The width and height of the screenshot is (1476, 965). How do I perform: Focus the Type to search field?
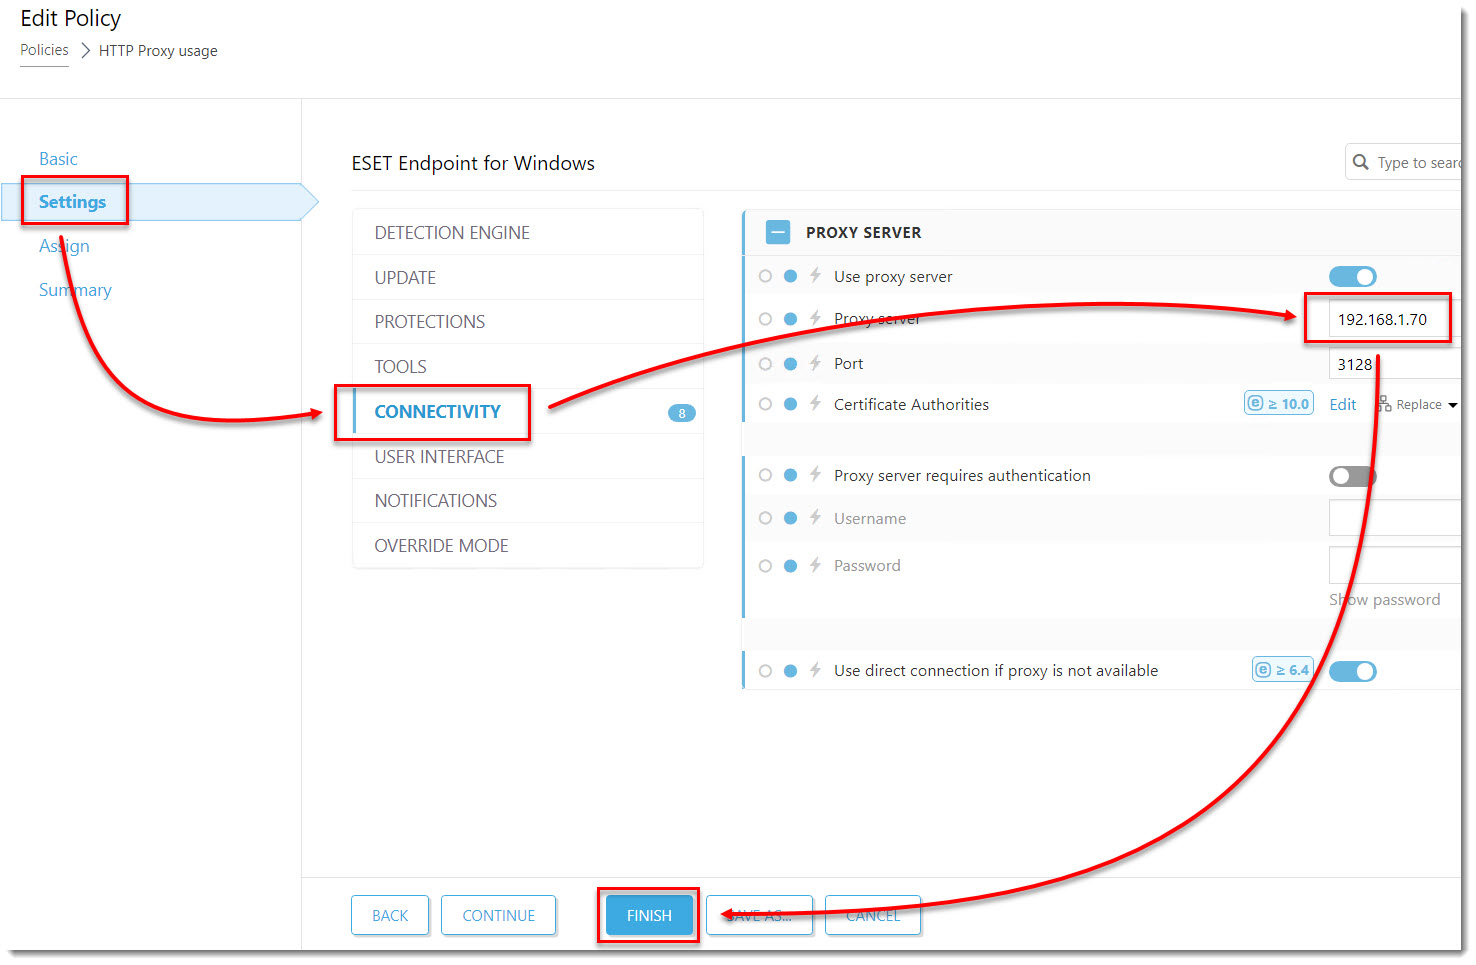pyautogui.click(x=1404, y=162)
